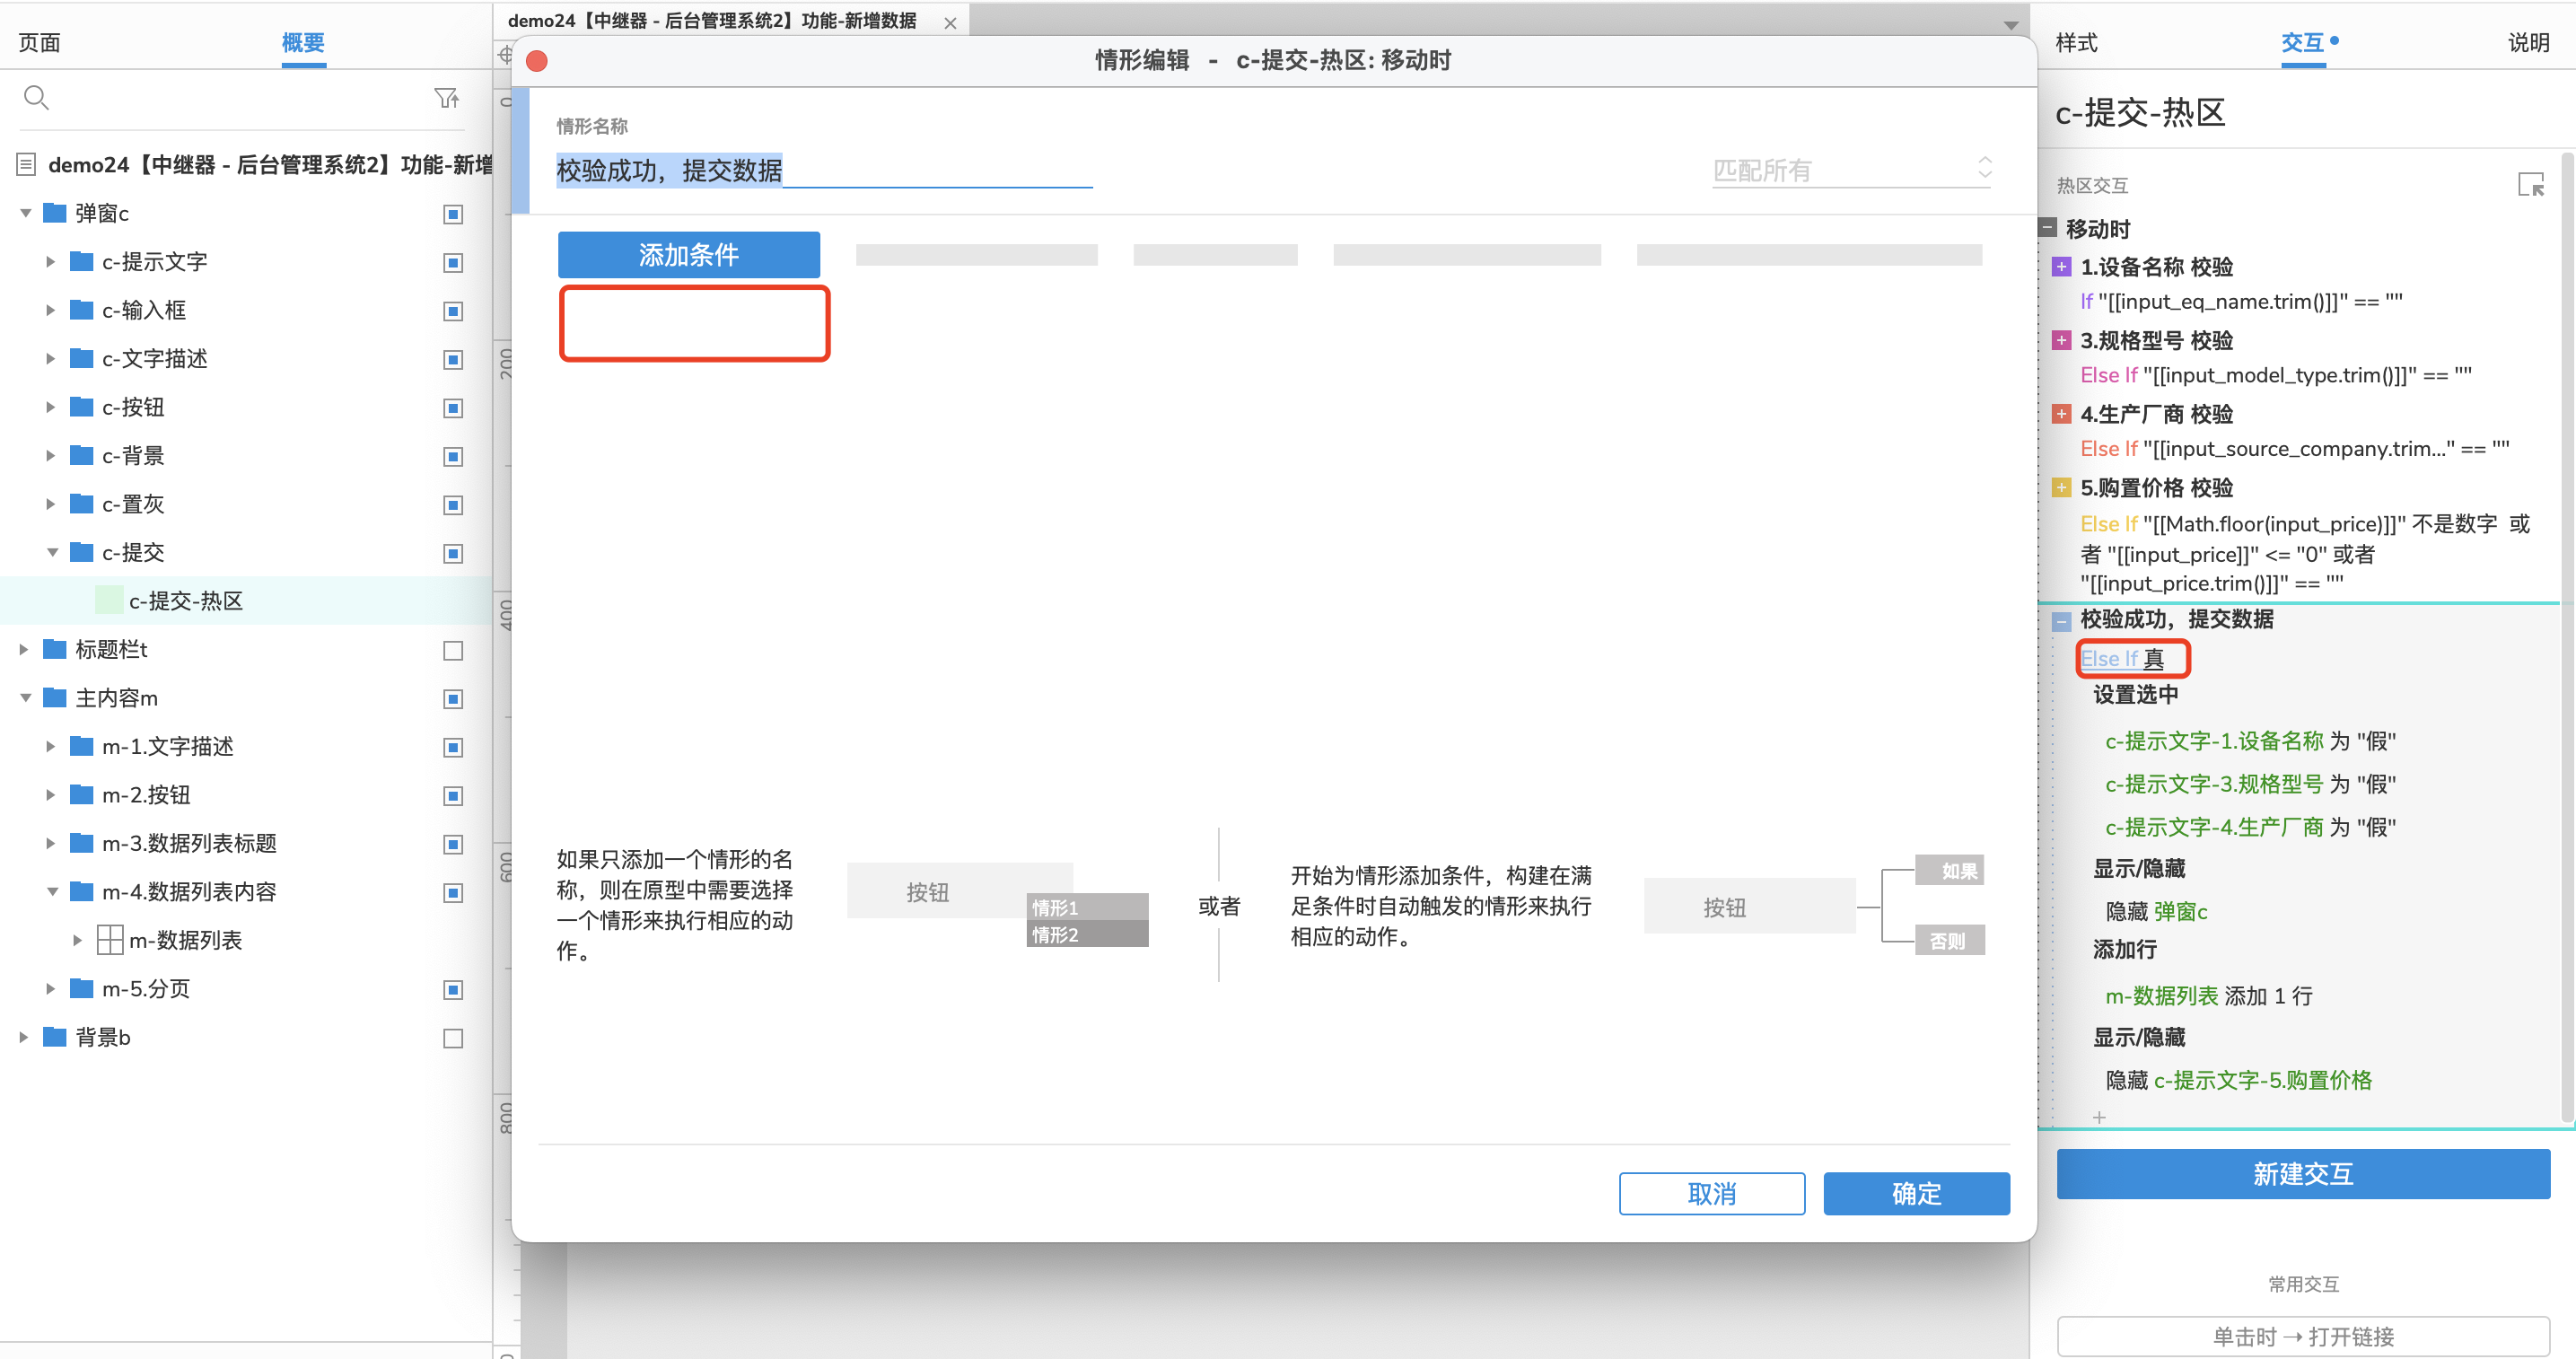Viewport: 2576px width, 1359px height.
Task: Click the m-数据列表 repeater grid icon
Action: [109, 940]
